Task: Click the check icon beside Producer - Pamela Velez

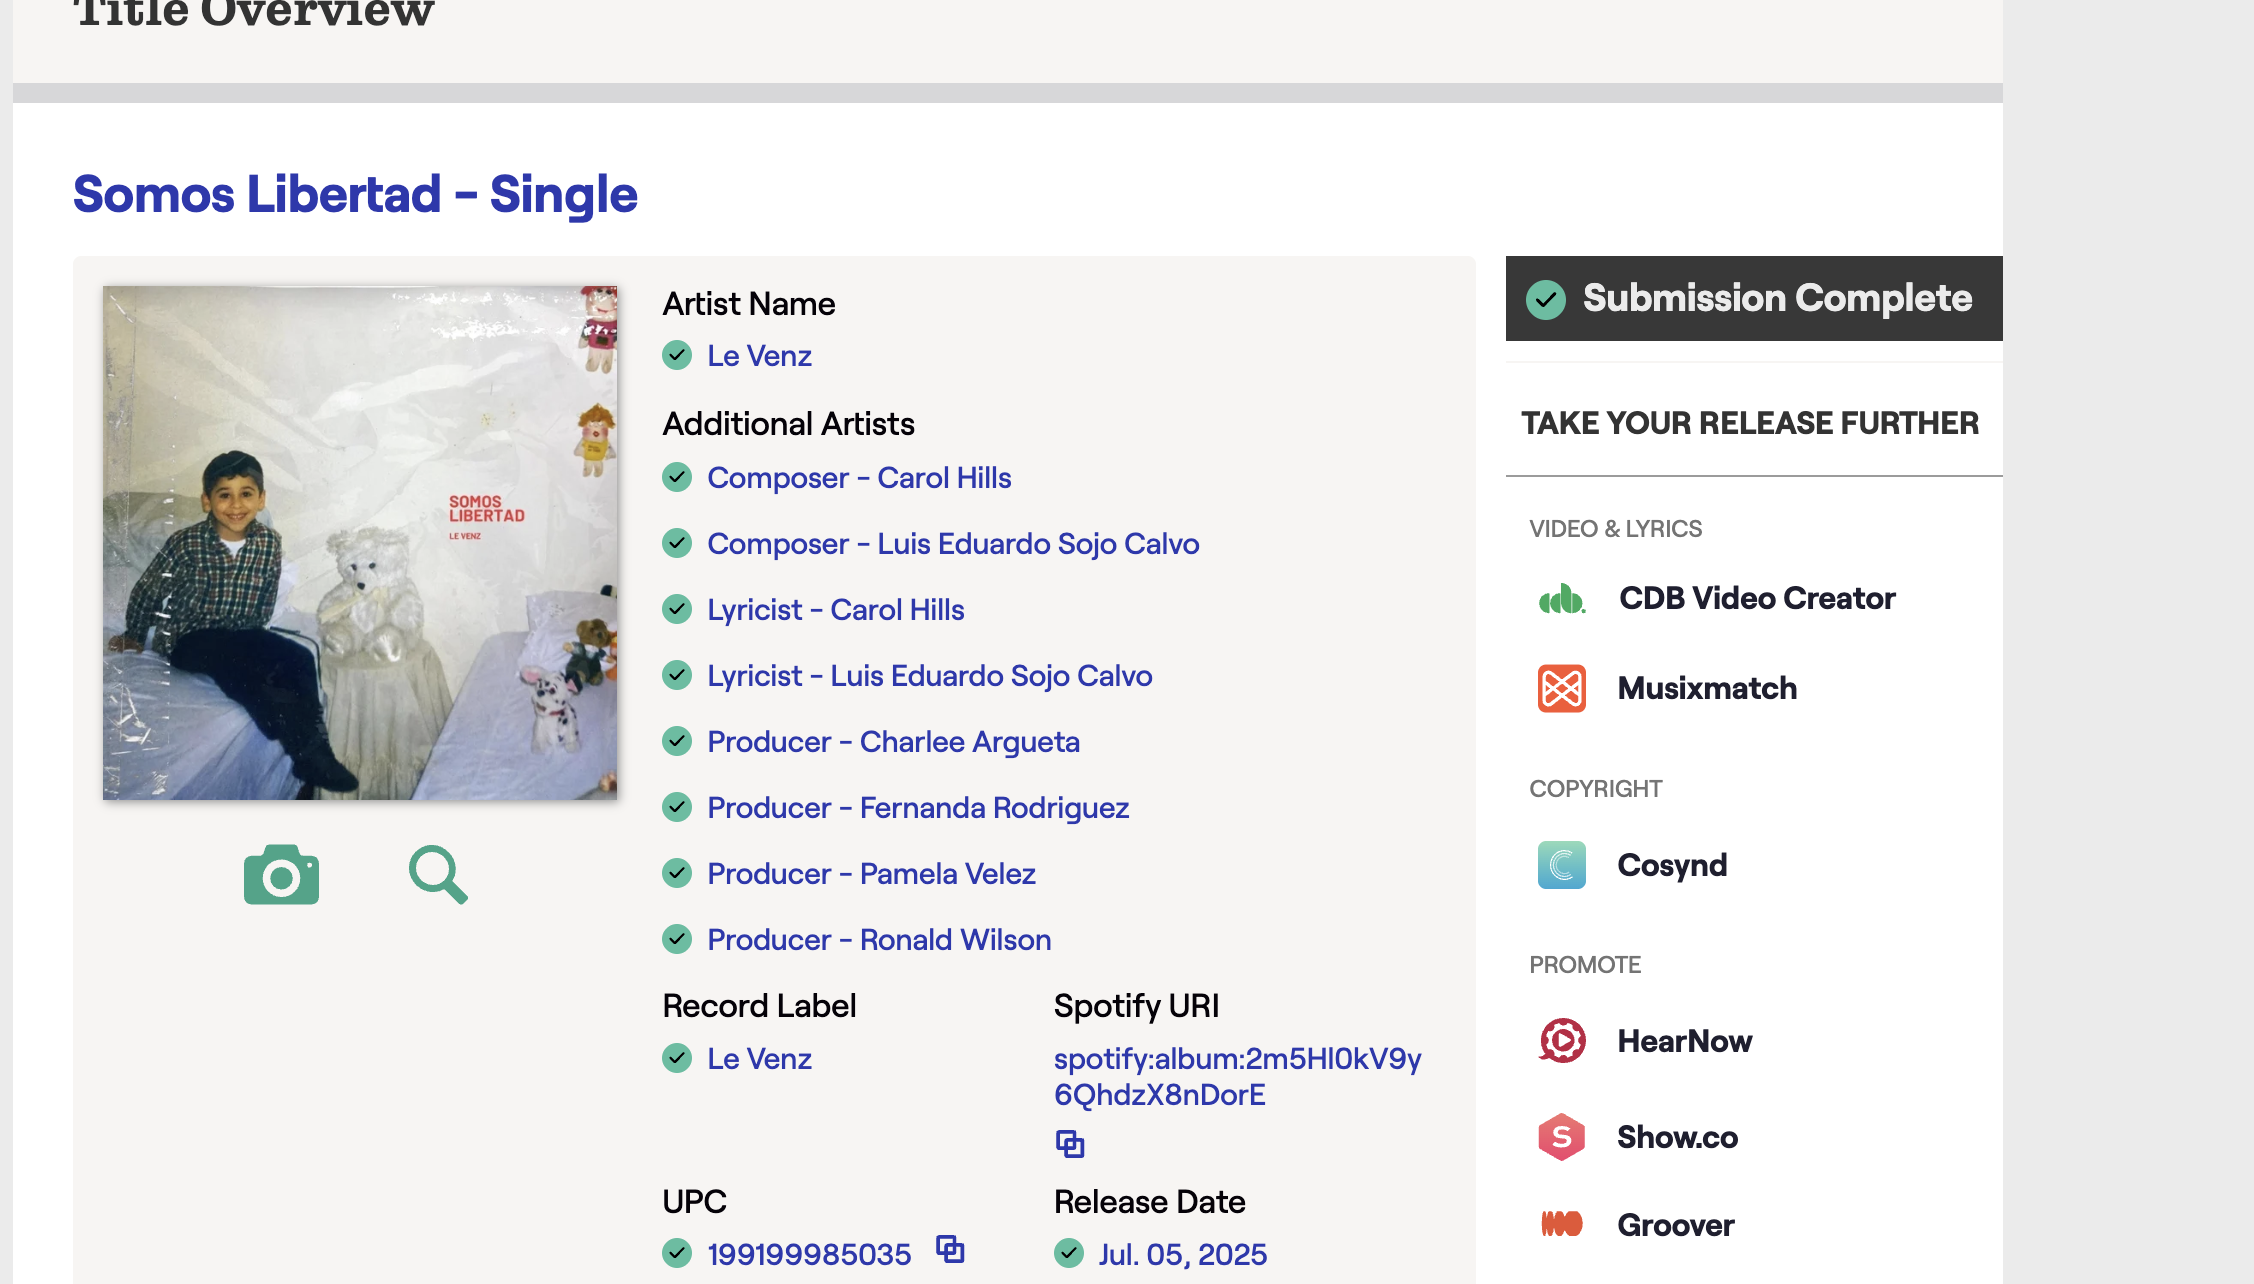Action: point(677,873)
